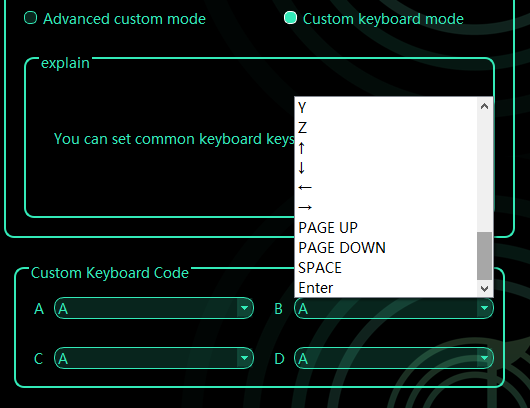
Task: Open the dropdown arrow for key A
Action: 244,308
